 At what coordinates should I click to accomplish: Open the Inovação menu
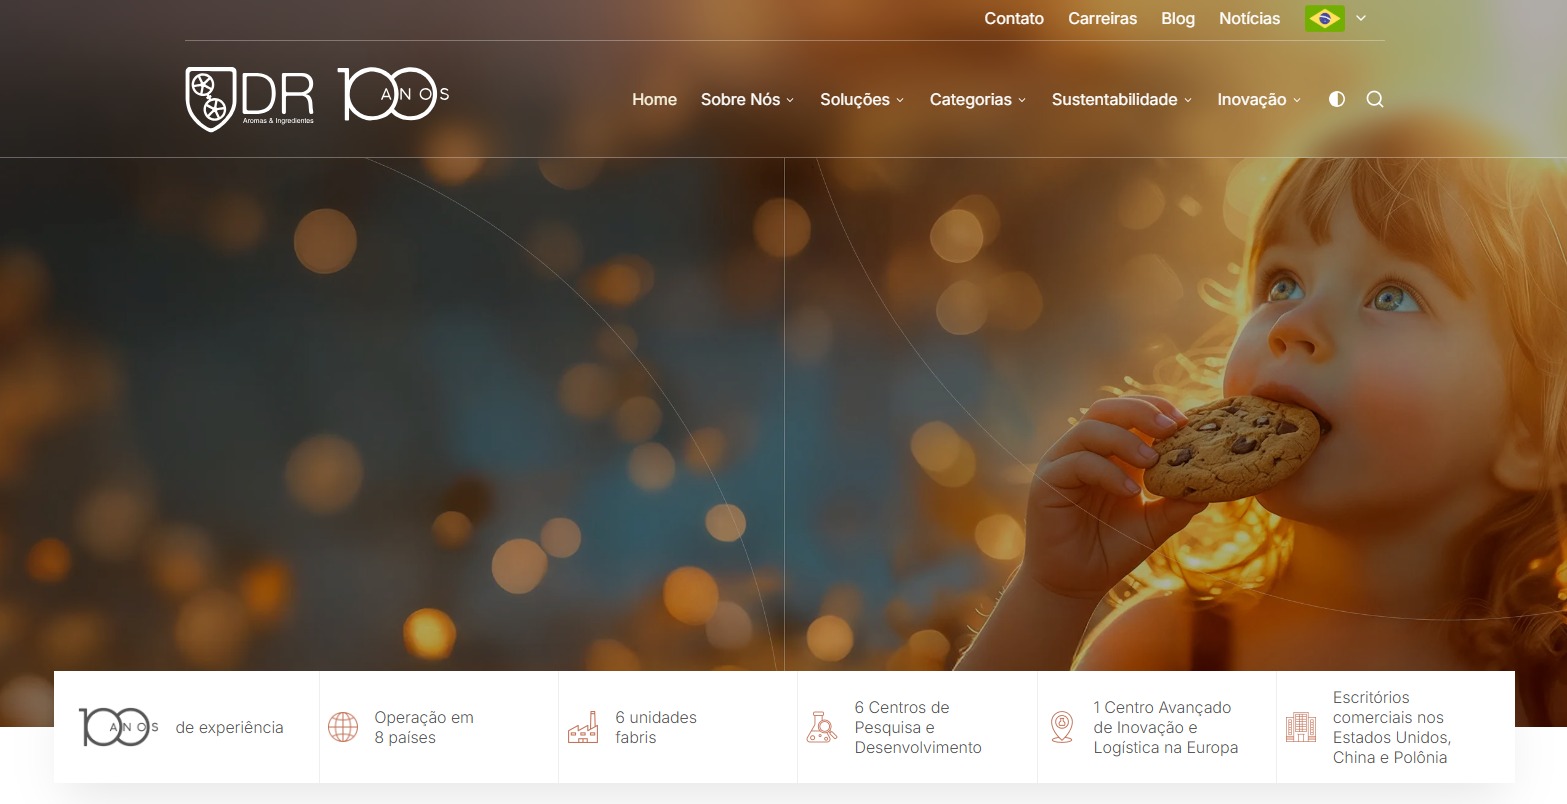pyautogui.click(x=1252, y=99)
